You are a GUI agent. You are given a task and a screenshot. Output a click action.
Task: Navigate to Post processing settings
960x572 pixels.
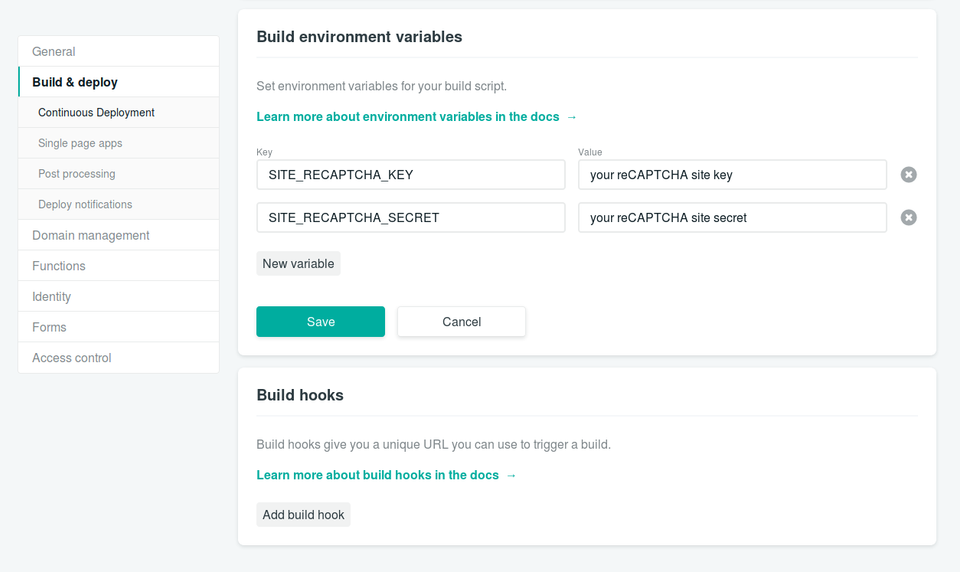pos(76,174)
